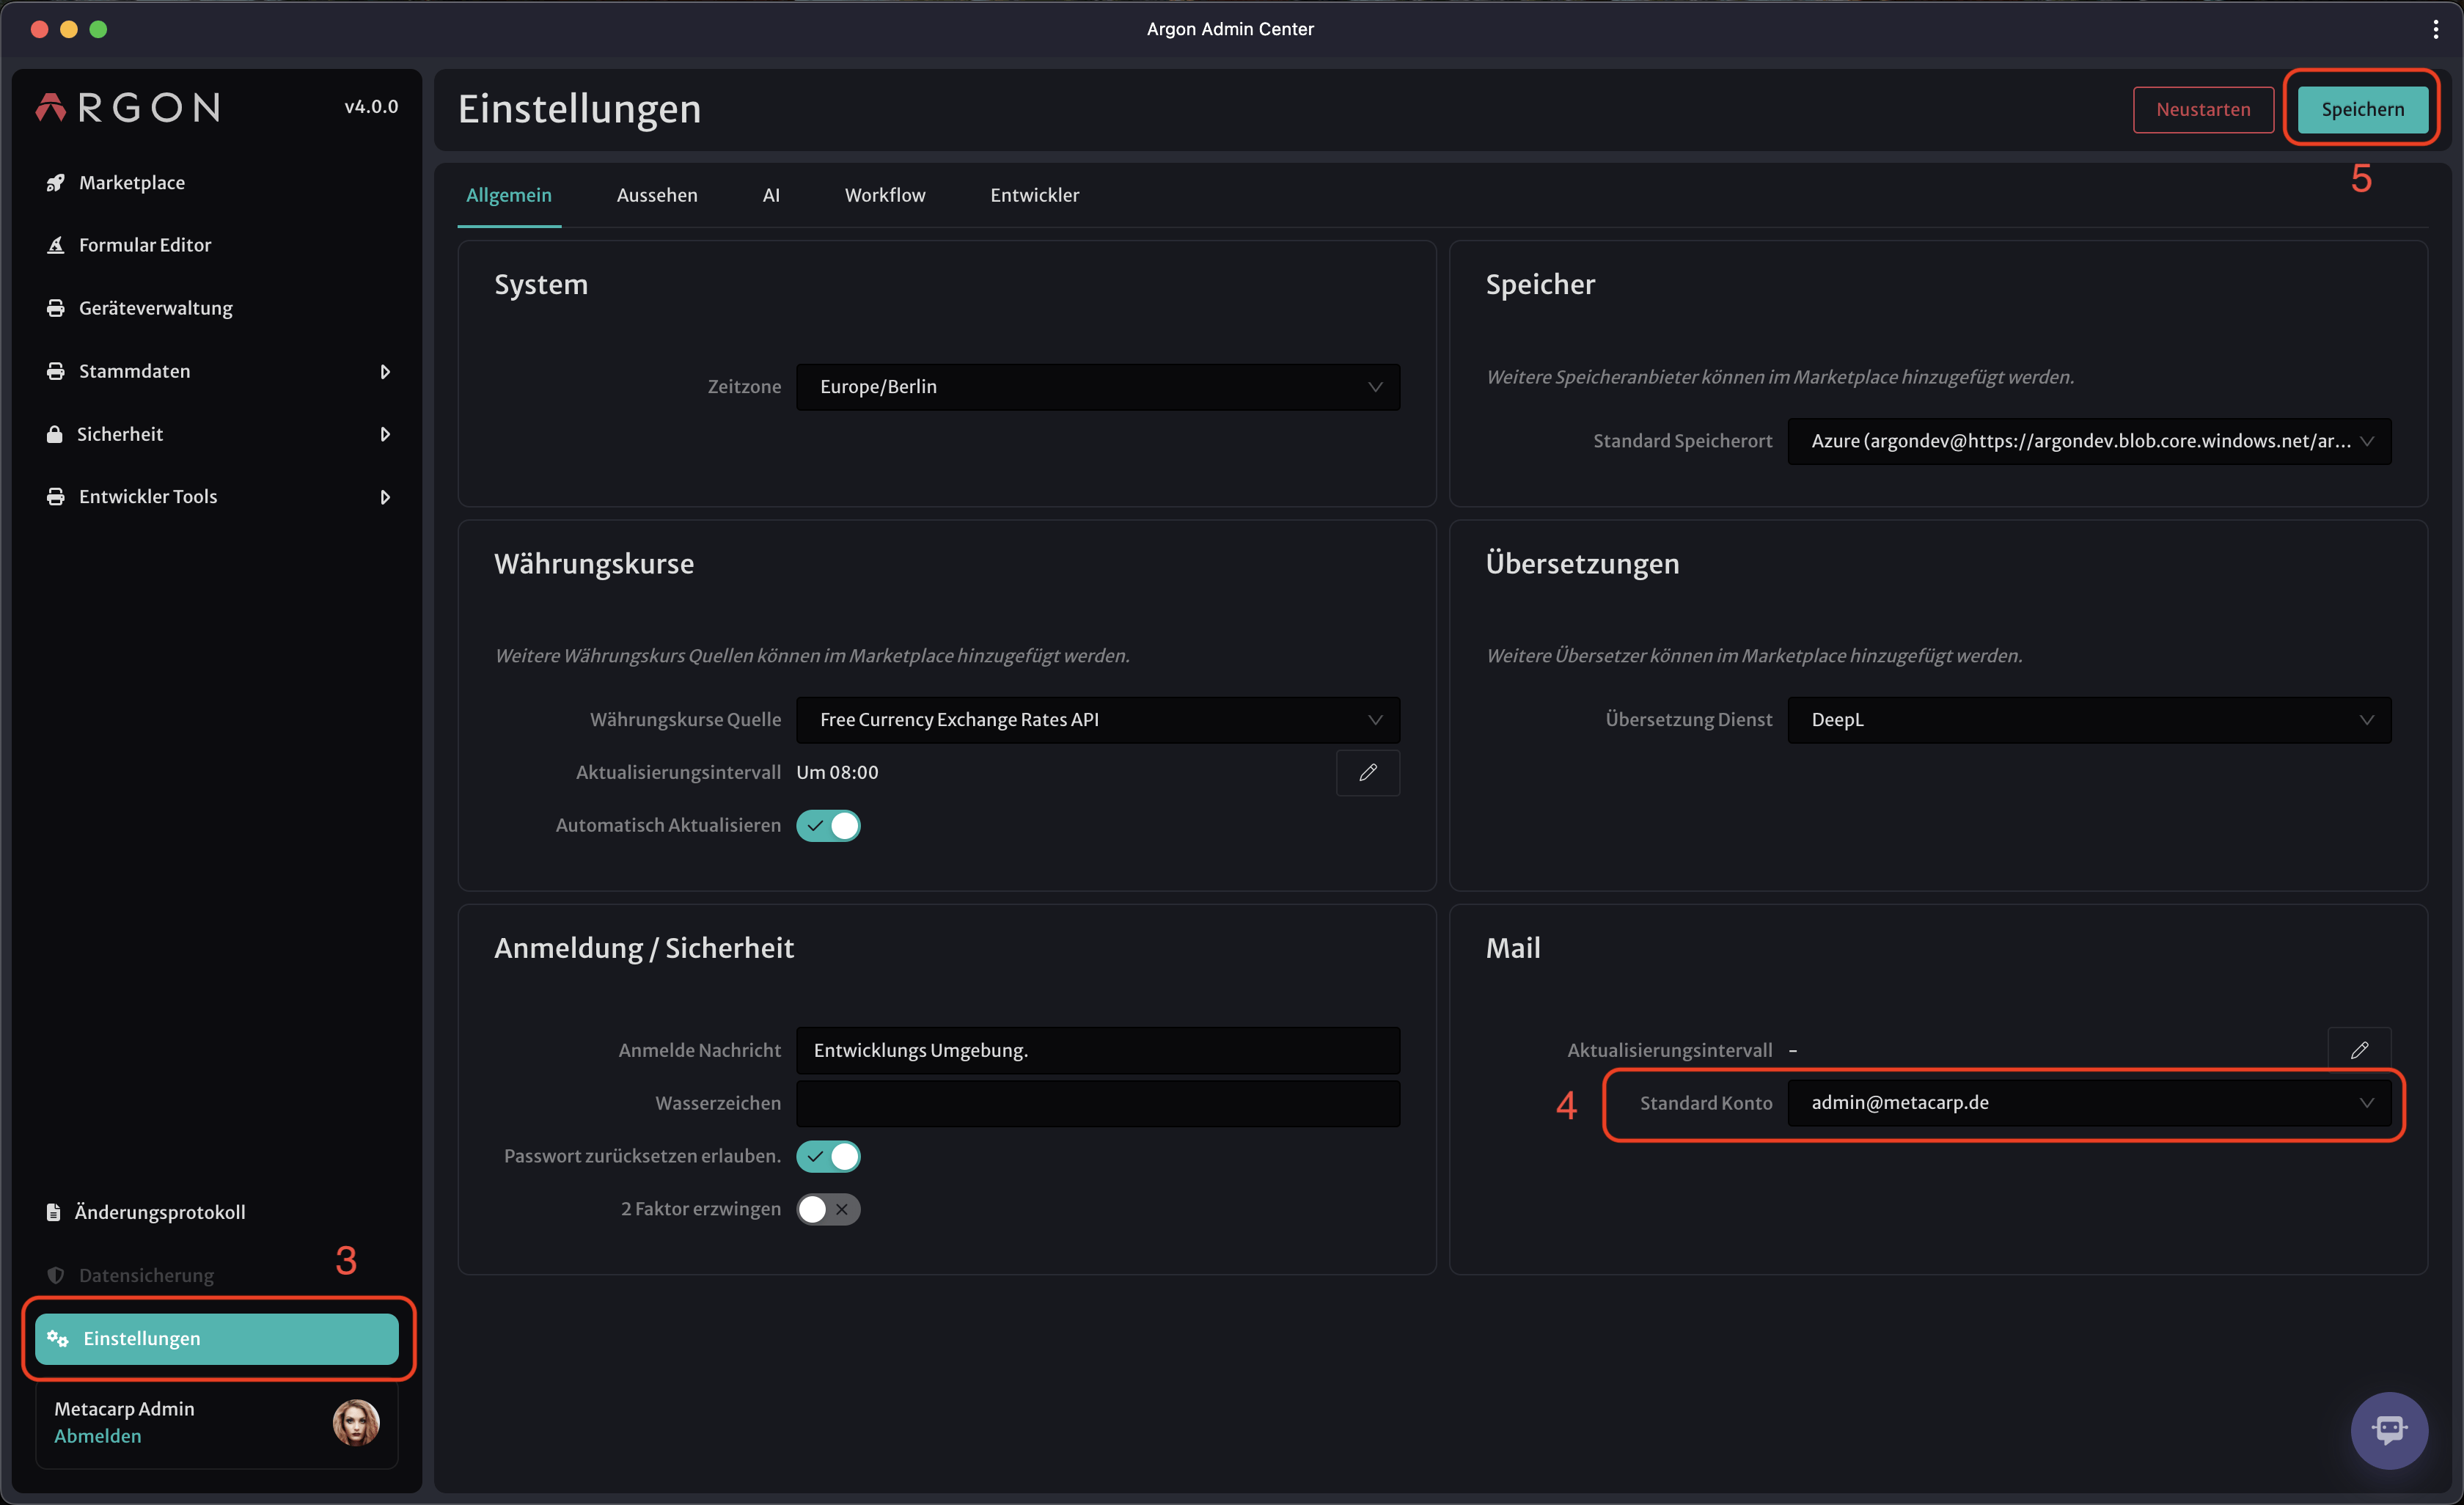Edit the Mail Aktualisierungsintervall via pencil icon
Image resolution: width=2464 pixels, height=1505 pixels.
(2360, 1050)
